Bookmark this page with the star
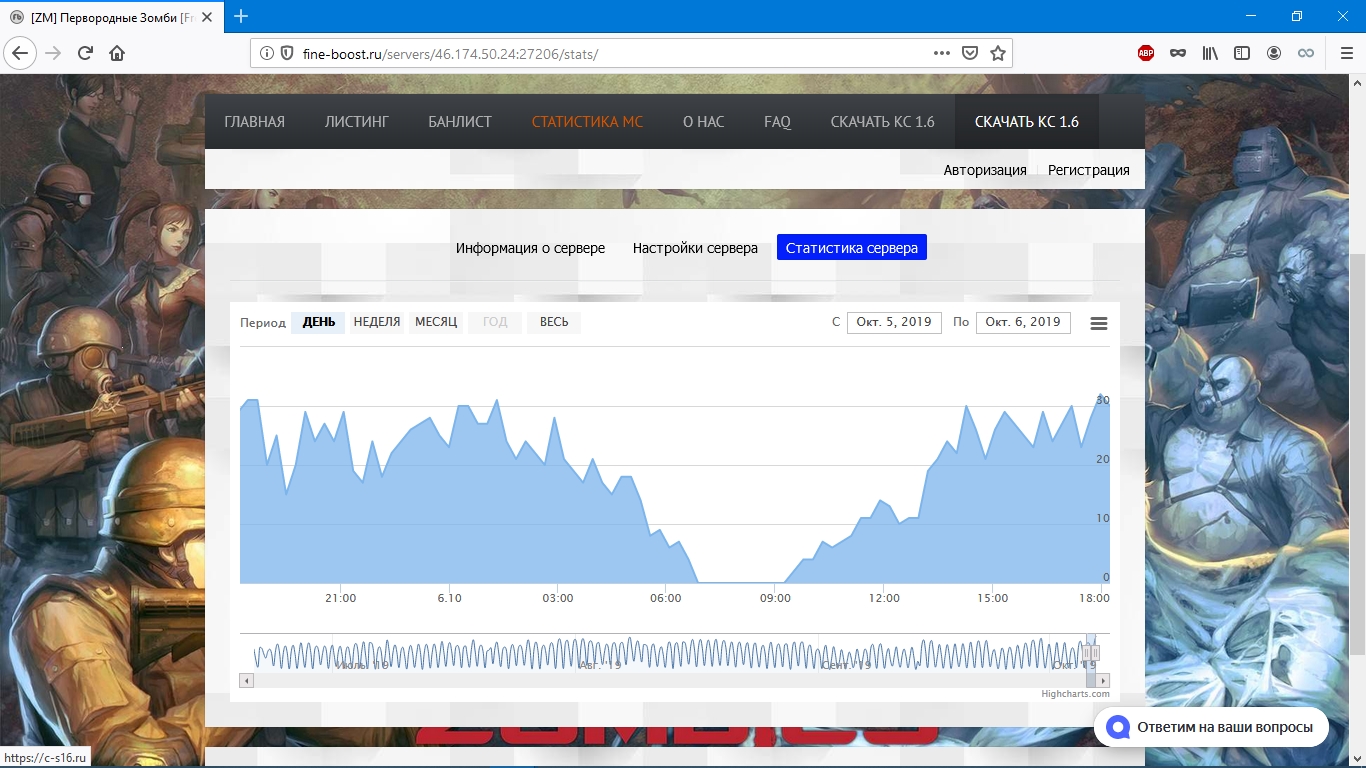This screenshot has width=1366, height=768. [x=998, y=53]
